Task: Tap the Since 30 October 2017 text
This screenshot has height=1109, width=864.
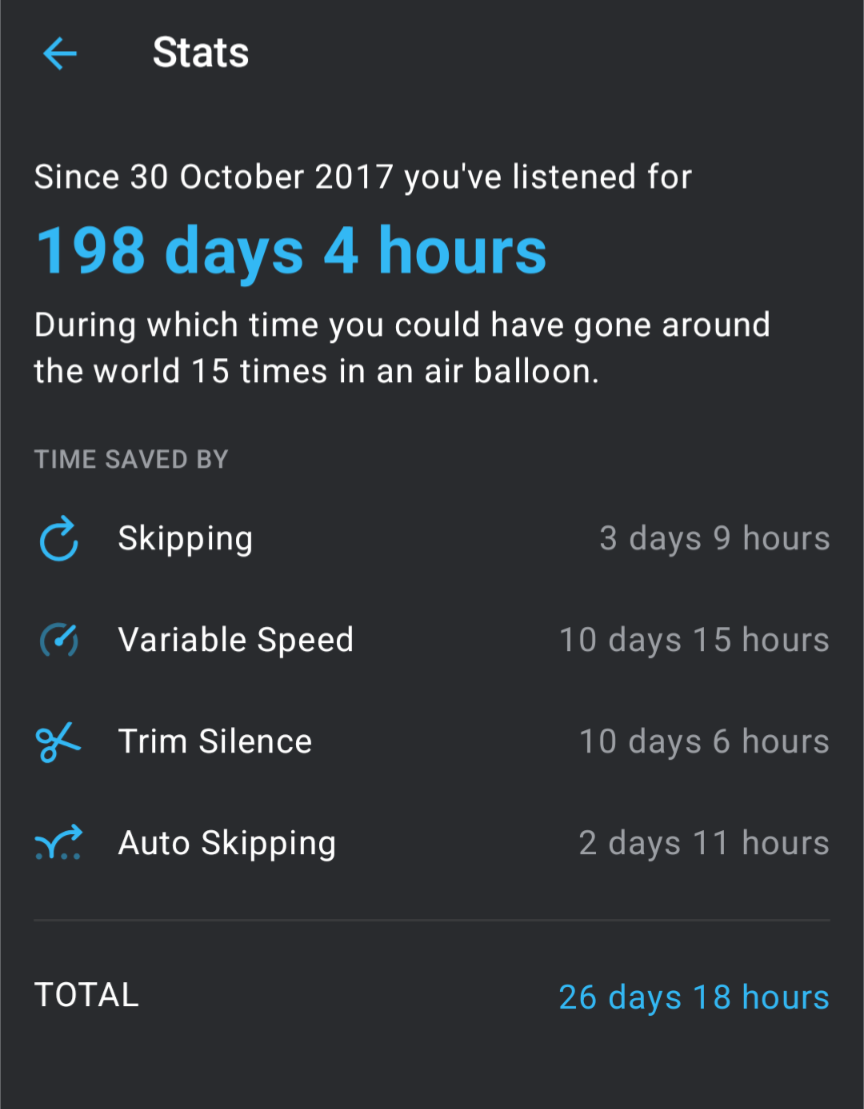Action: tap(363, 178)
